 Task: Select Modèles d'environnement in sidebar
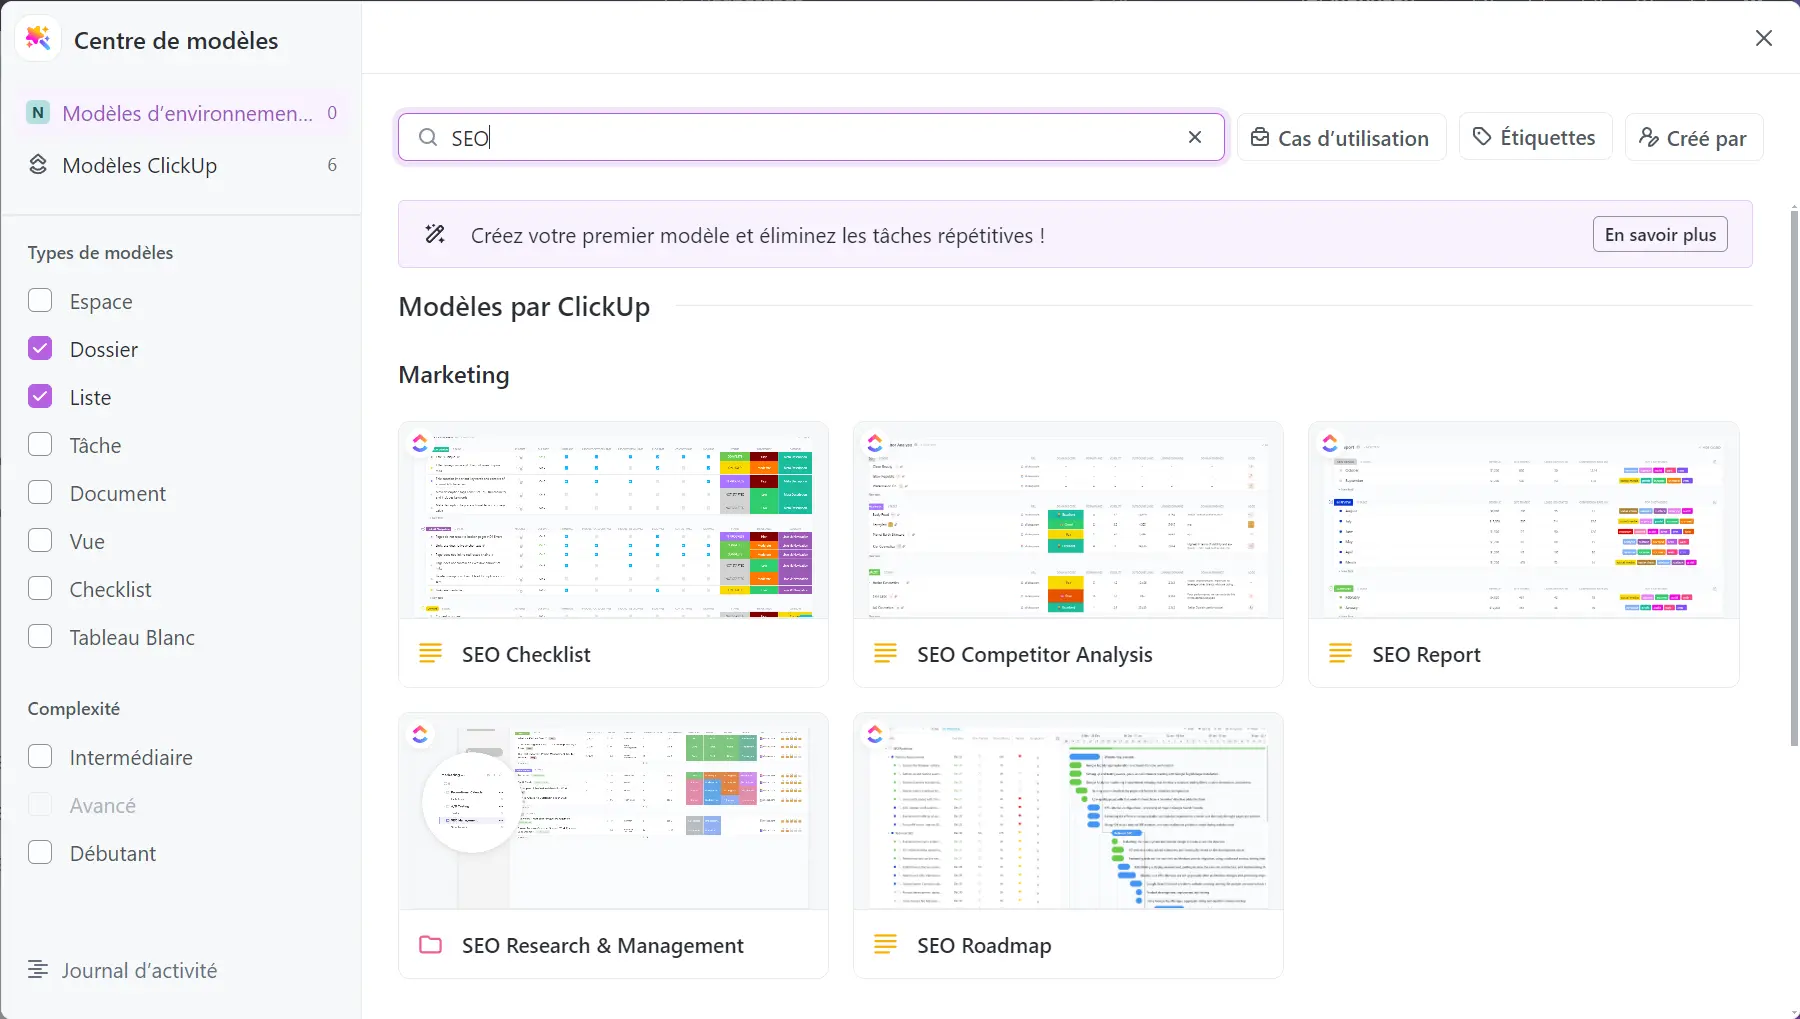tap(181, 113)
